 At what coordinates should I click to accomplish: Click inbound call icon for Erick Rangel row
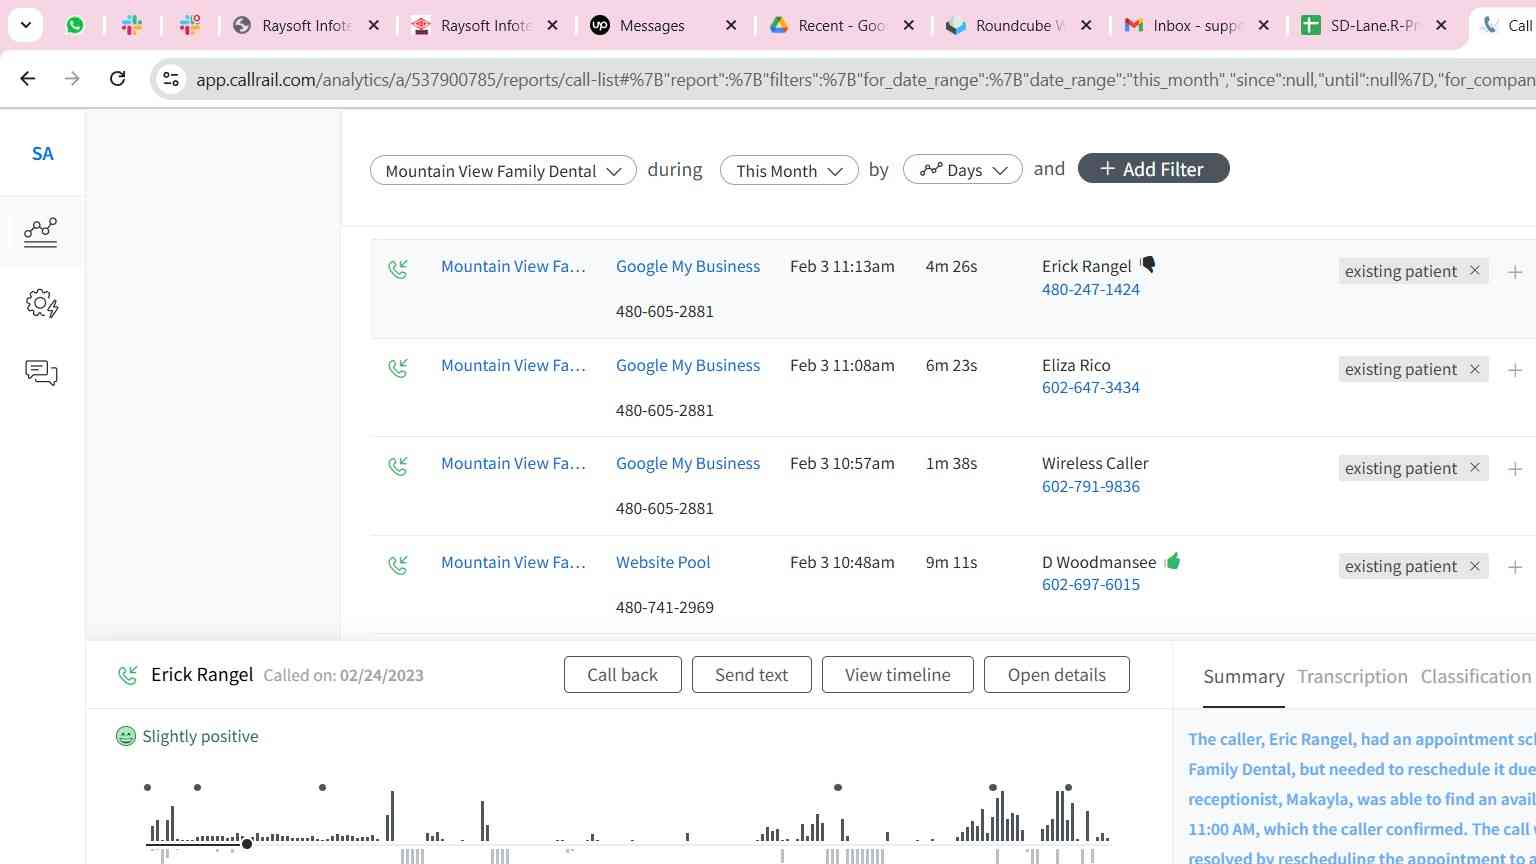(398, 268)
